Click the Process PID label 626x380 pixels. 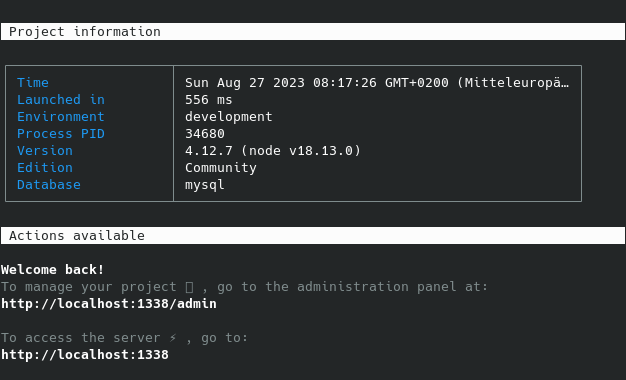61,134
